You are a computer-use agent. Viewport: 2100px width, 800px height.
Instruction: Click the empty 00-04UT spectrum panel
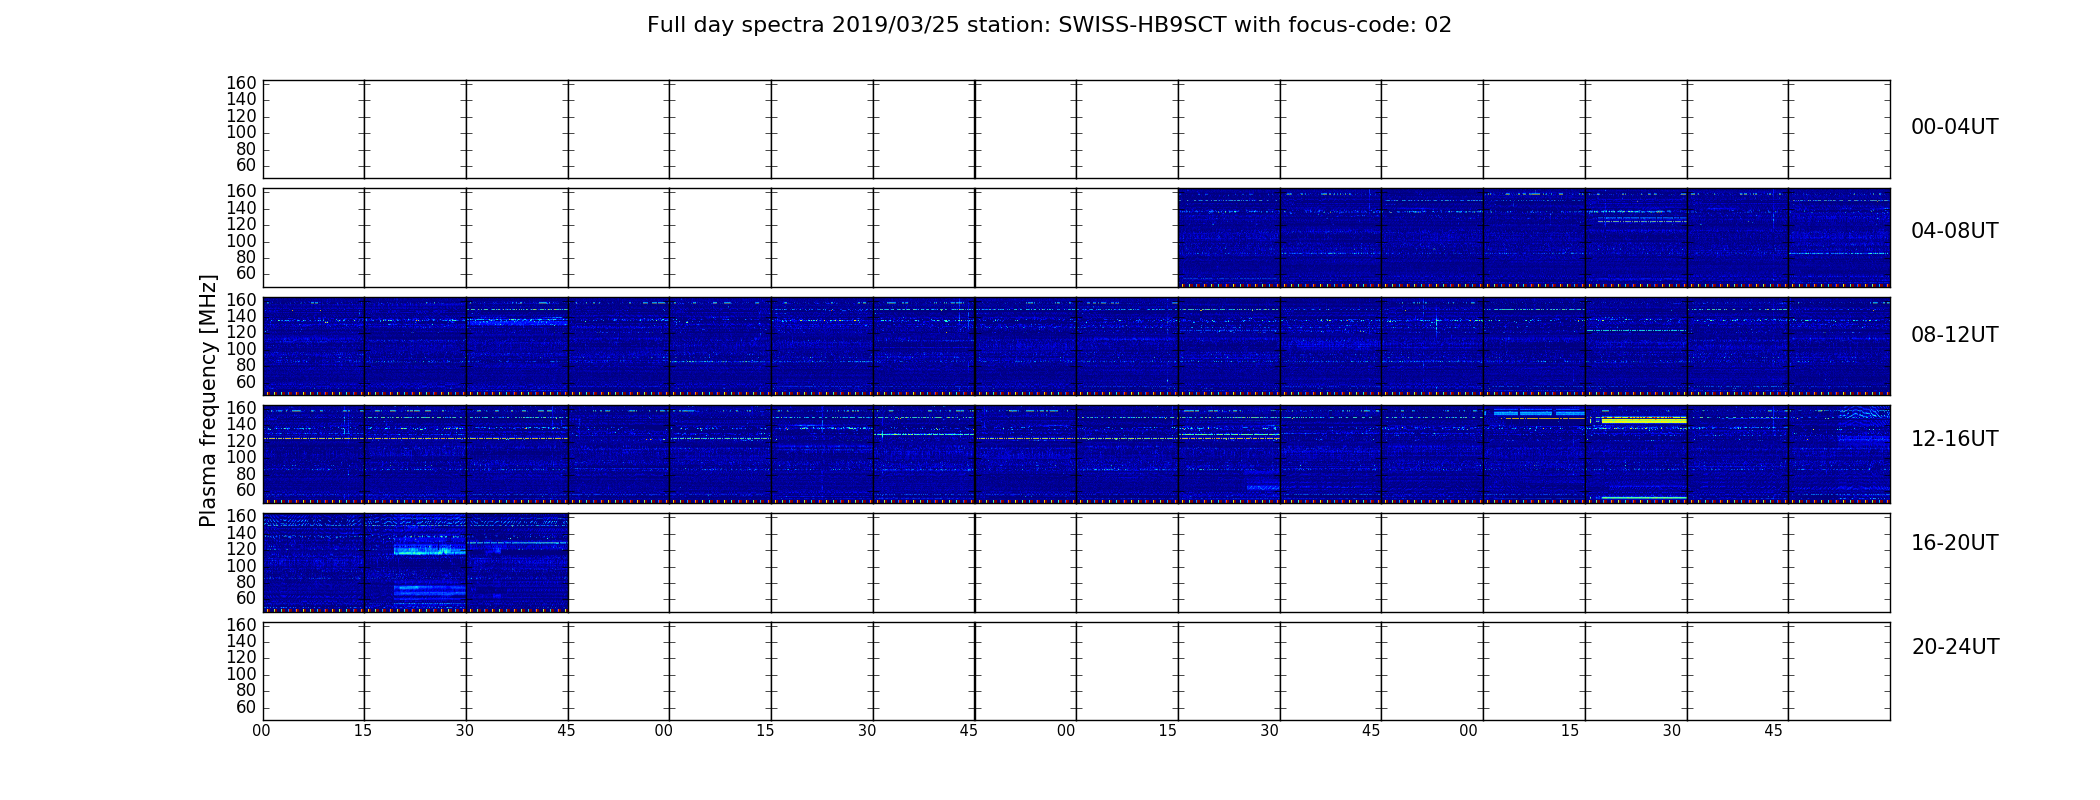1076,129
